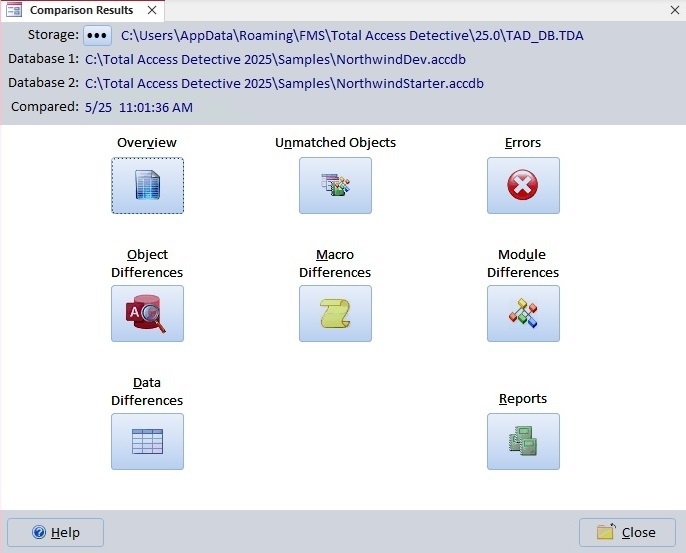The image size is (686, 553).
Task: Close the Comparison Results tab with its X
Action: tap(151, 10)
